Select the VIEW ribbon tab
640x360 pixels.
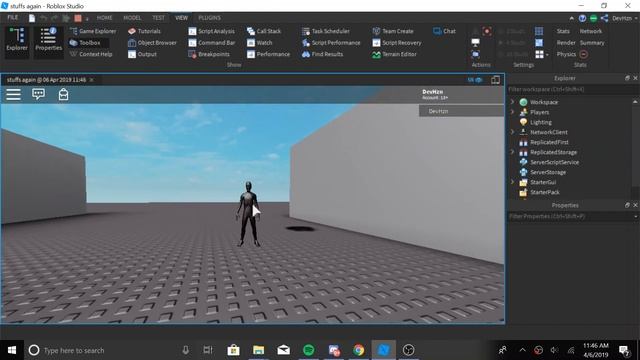181,18
